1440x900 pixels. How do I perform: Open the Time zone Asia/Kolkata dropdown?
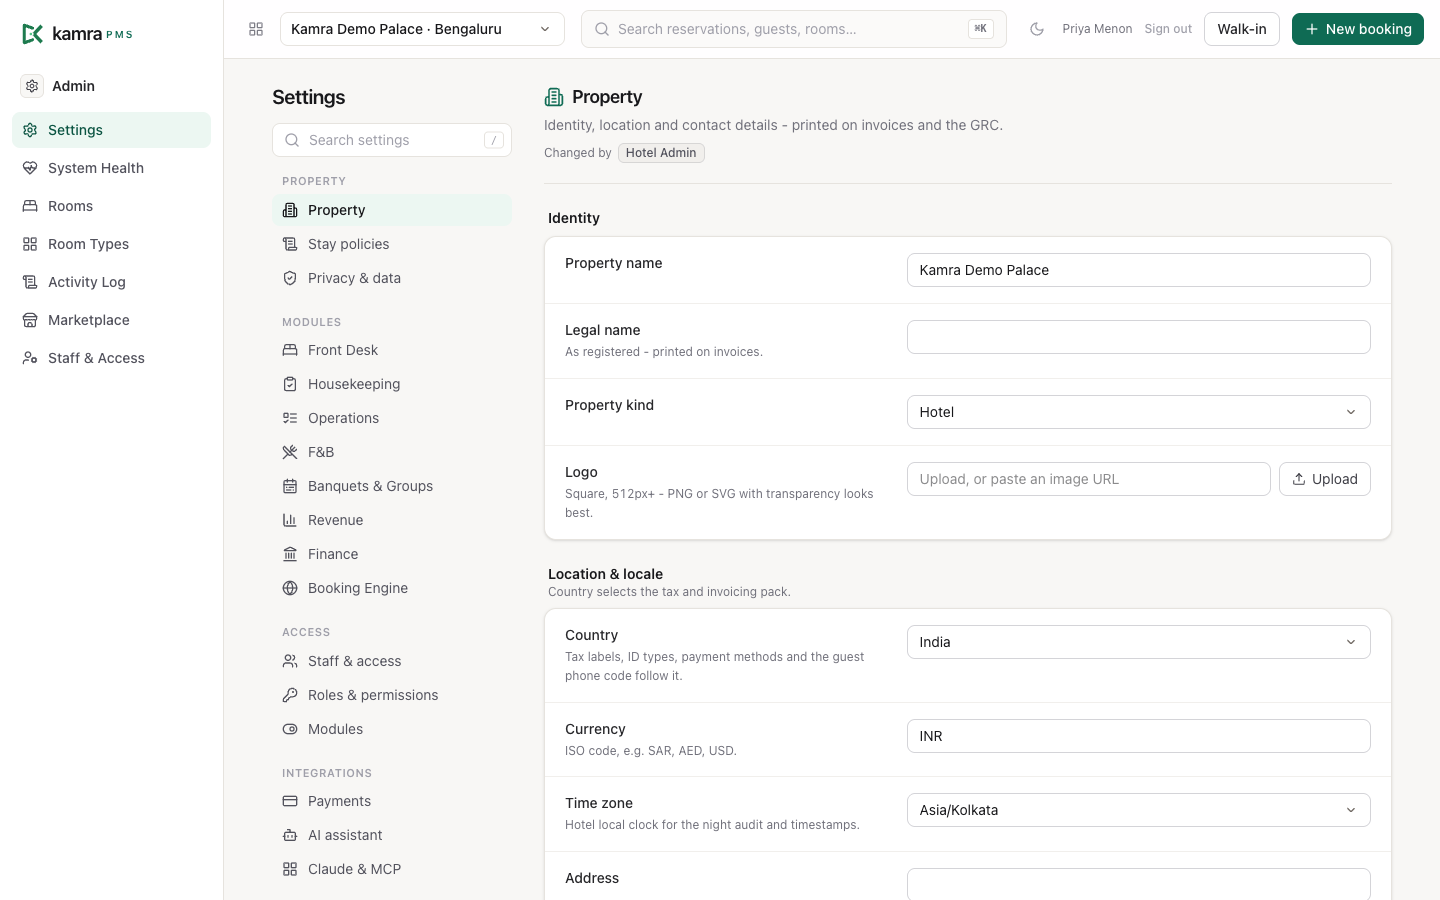tap(1138, 810)
